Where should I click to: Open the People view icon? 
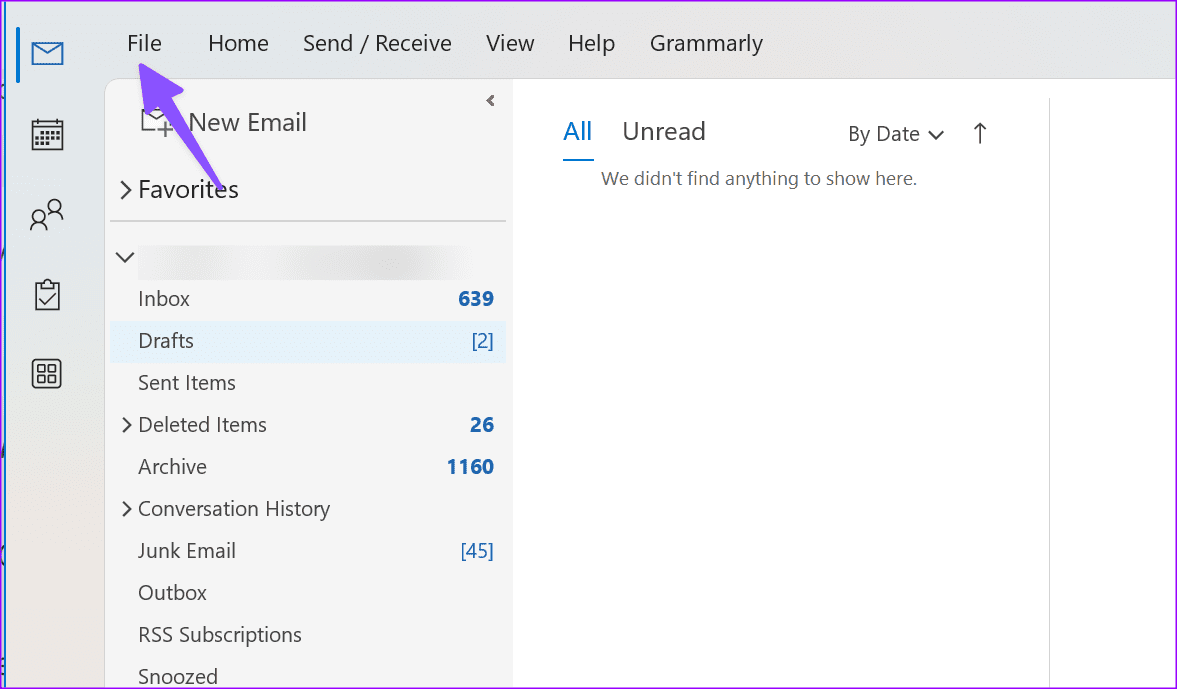[x=46, y=213]
